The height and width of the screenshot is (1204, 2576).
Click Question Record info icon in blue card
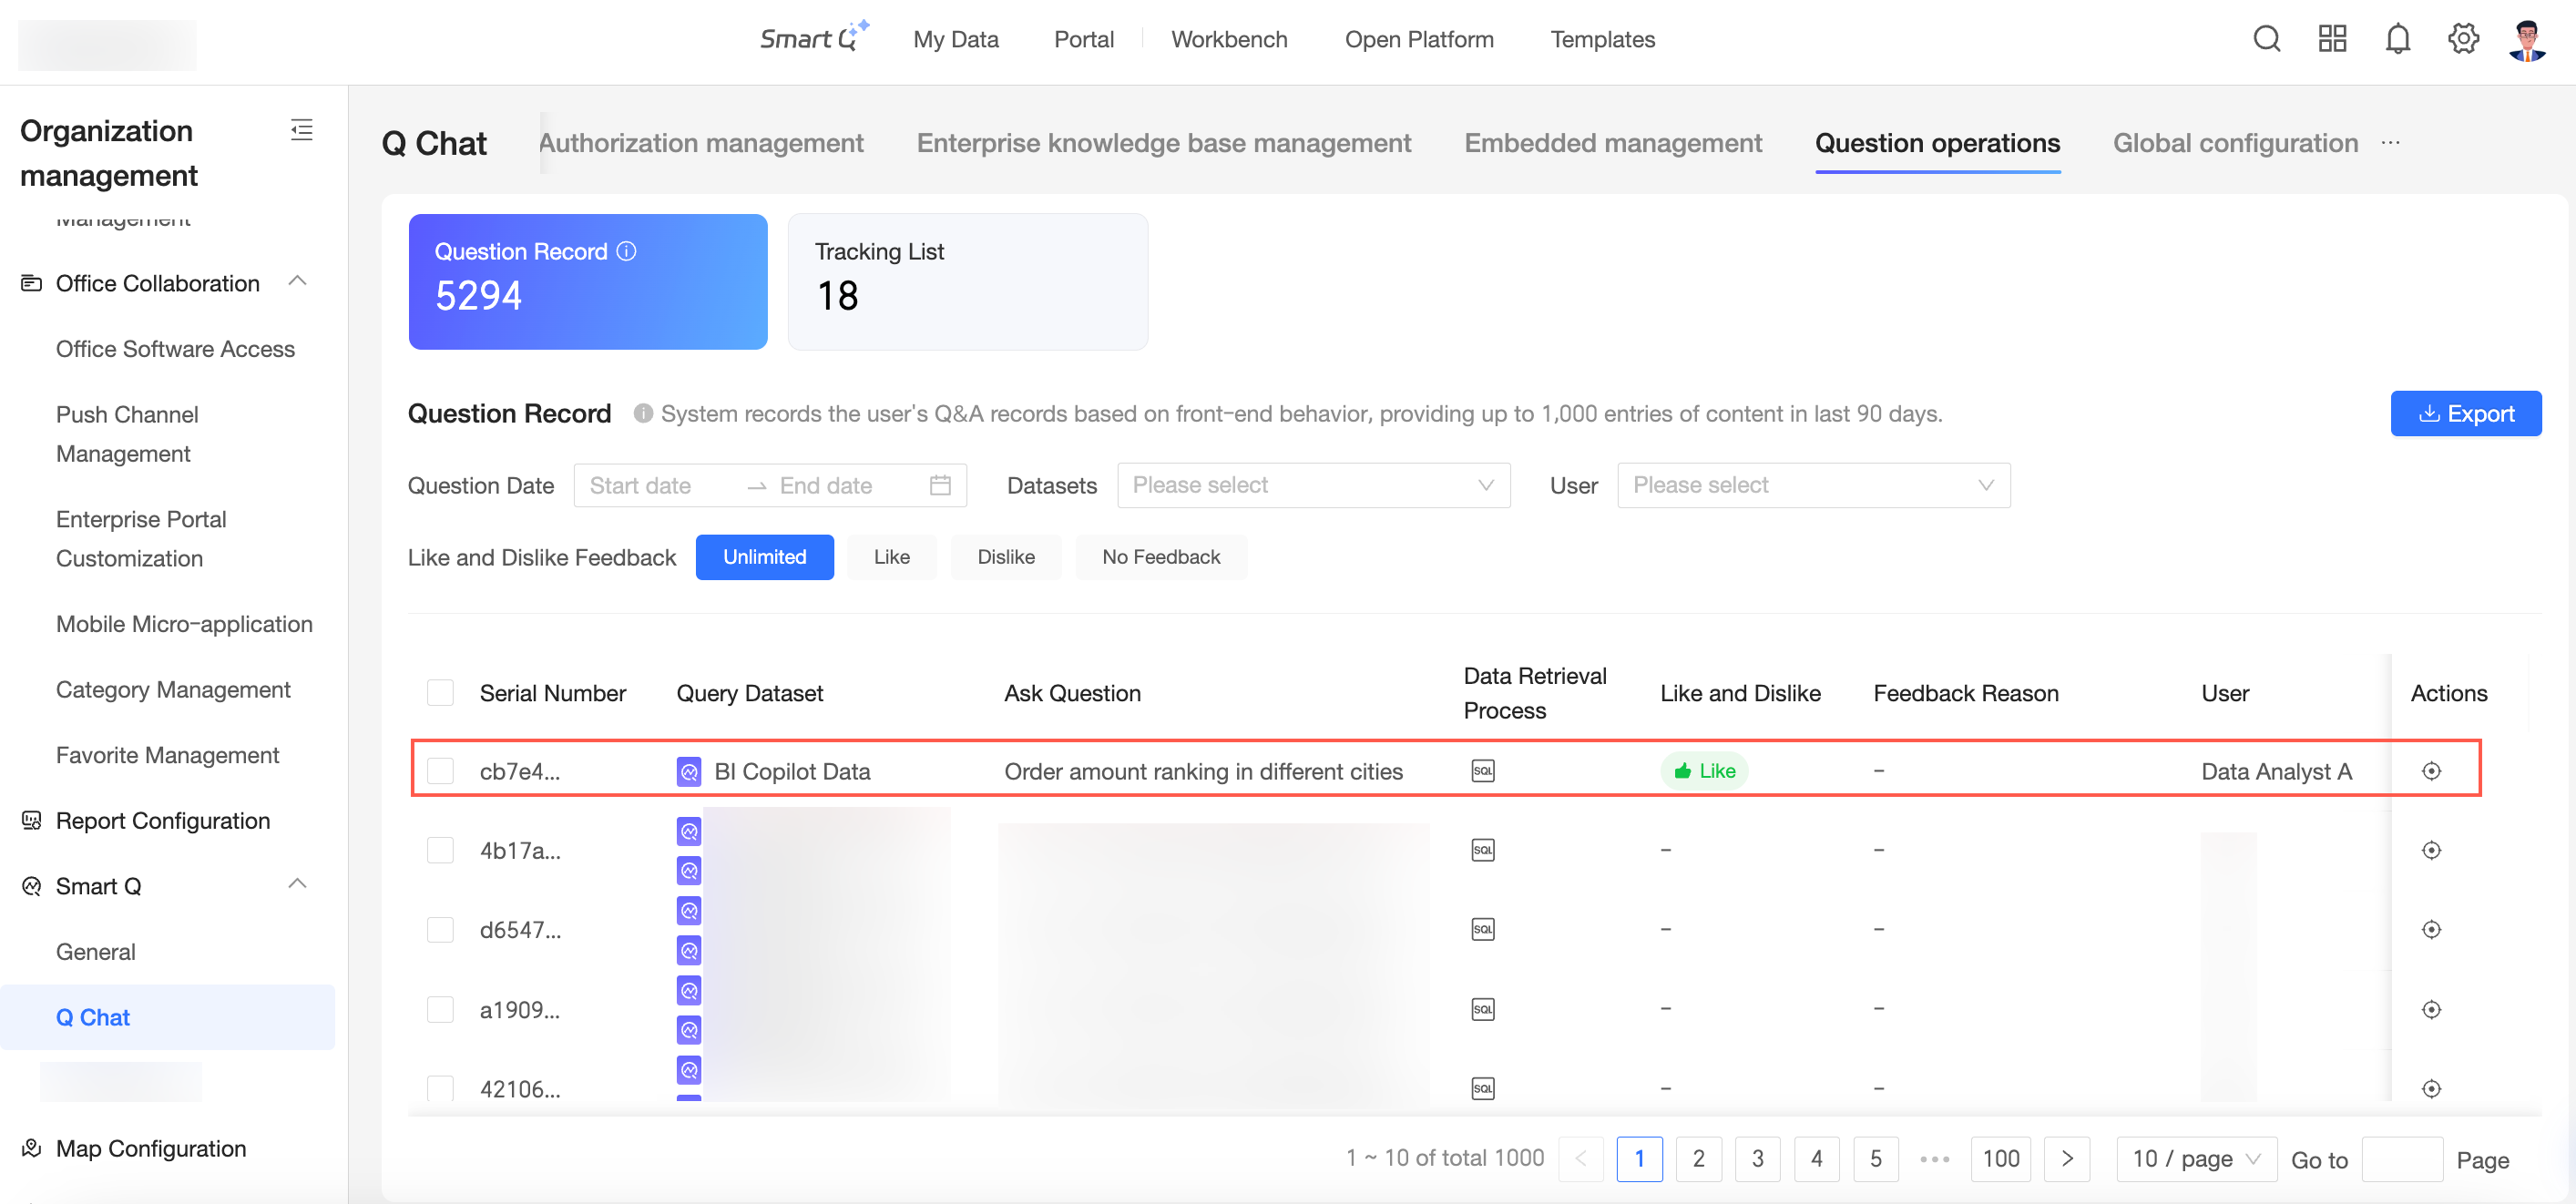pyautogui.click(x=626, y=251)
